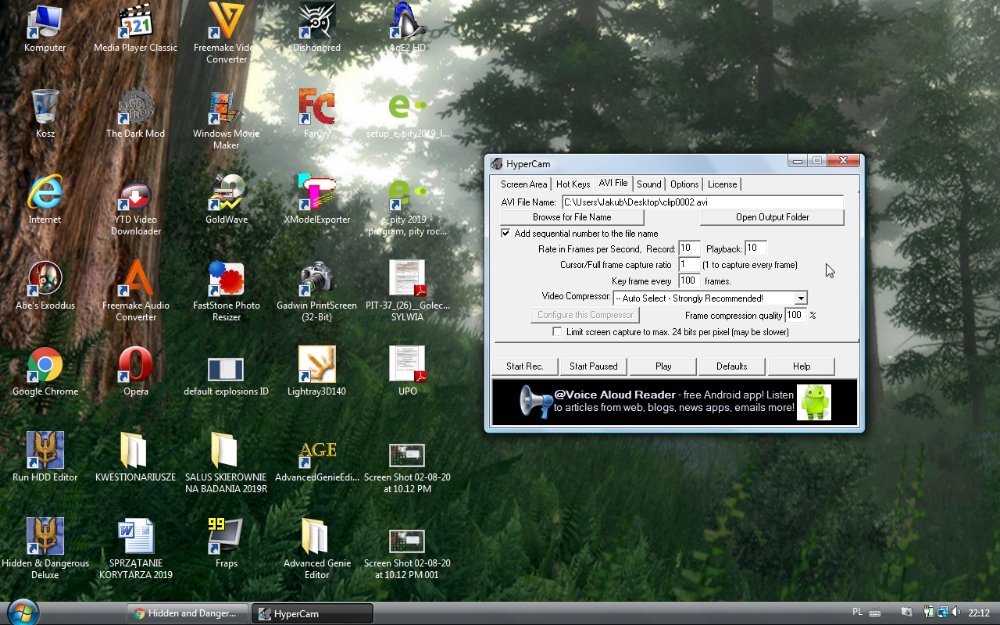
Task: Open YTD Video Downloader
Action: (x=134, y=195)
